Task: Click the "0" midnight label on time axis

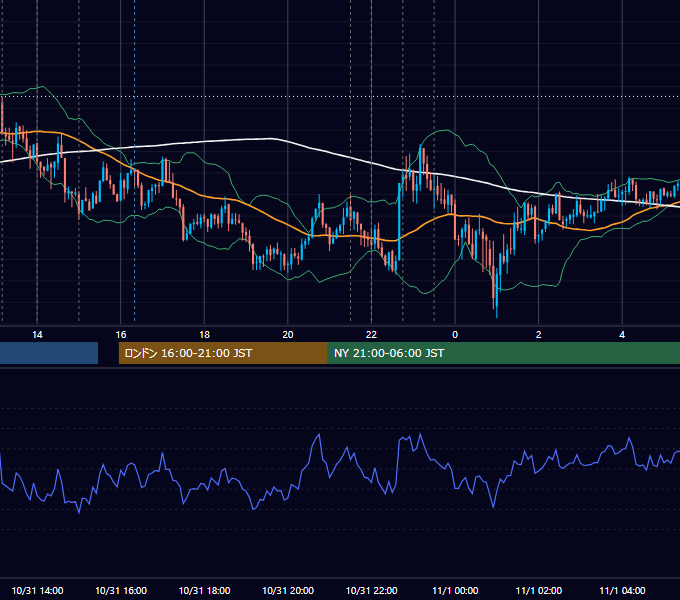Action: click(455, 335)
